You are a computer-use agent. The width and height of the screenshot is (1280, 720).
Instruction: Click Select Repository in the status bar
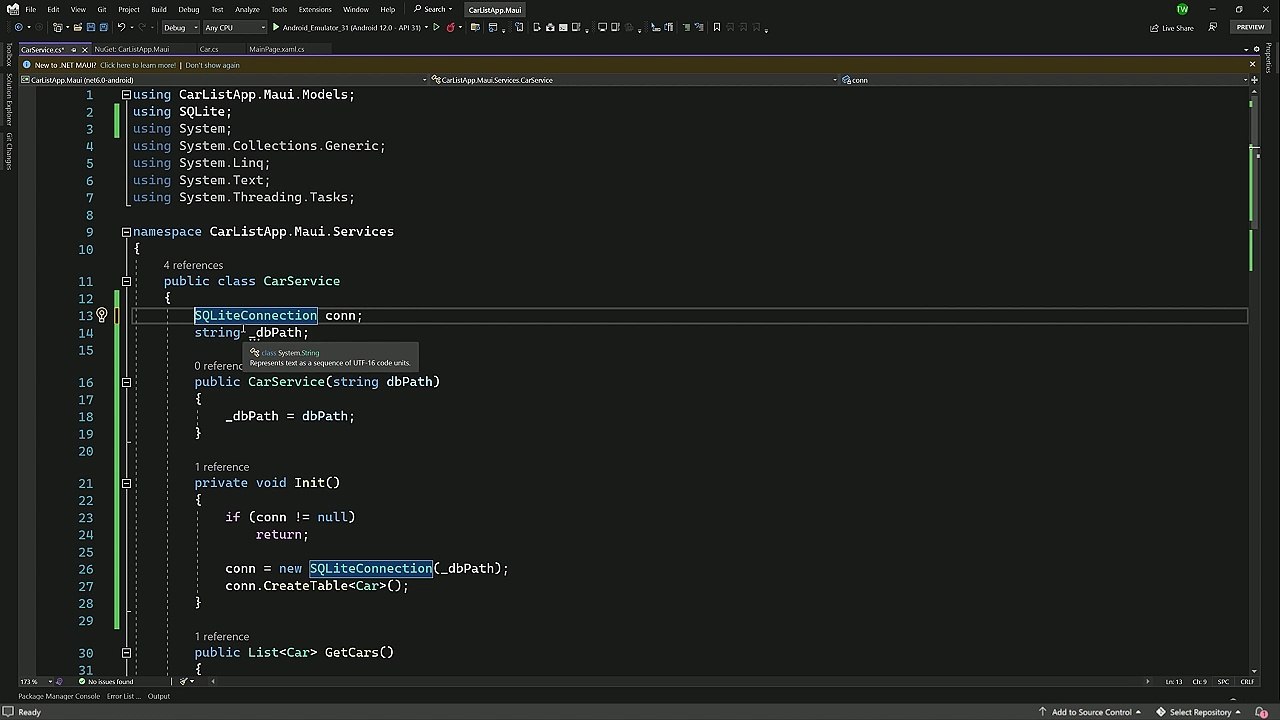1199,712
